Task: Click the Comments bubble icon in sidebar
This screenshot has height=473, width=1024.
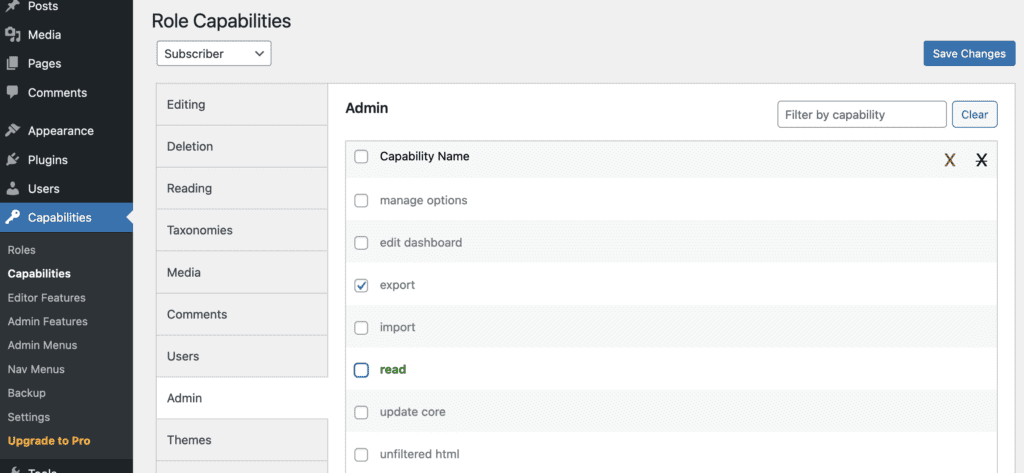Action: click(x=12, y=92)
